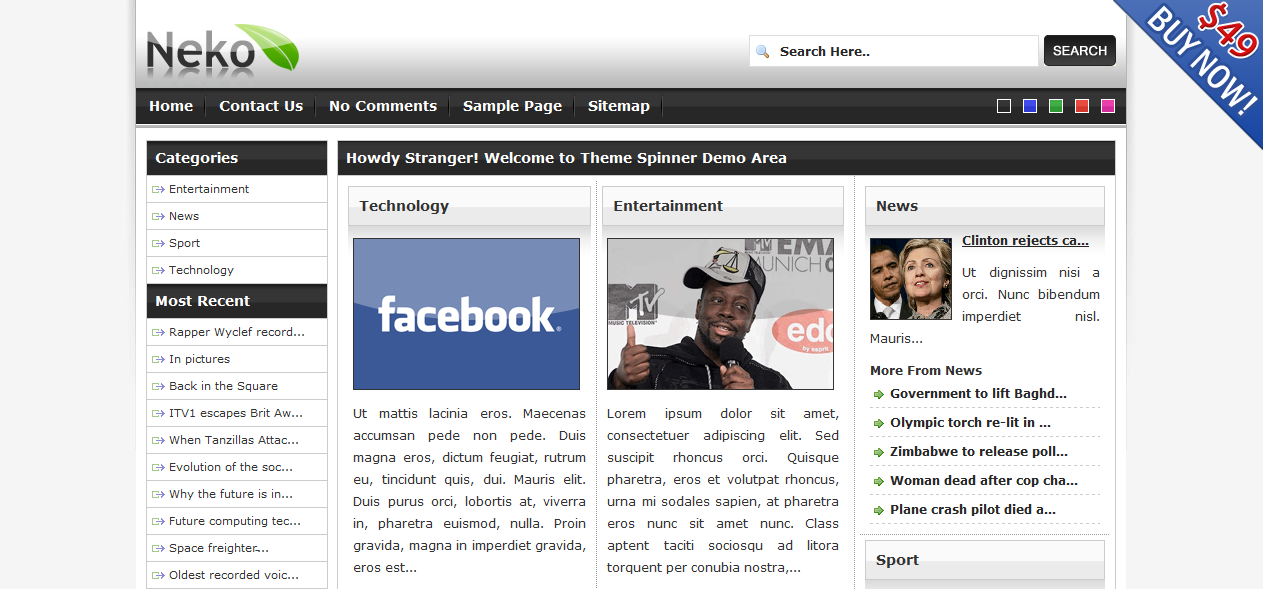Image resolution: width=1263 pixels, height=589 pixels.
Task: Open Evolution of the soc post
Action: pos(231,467)
